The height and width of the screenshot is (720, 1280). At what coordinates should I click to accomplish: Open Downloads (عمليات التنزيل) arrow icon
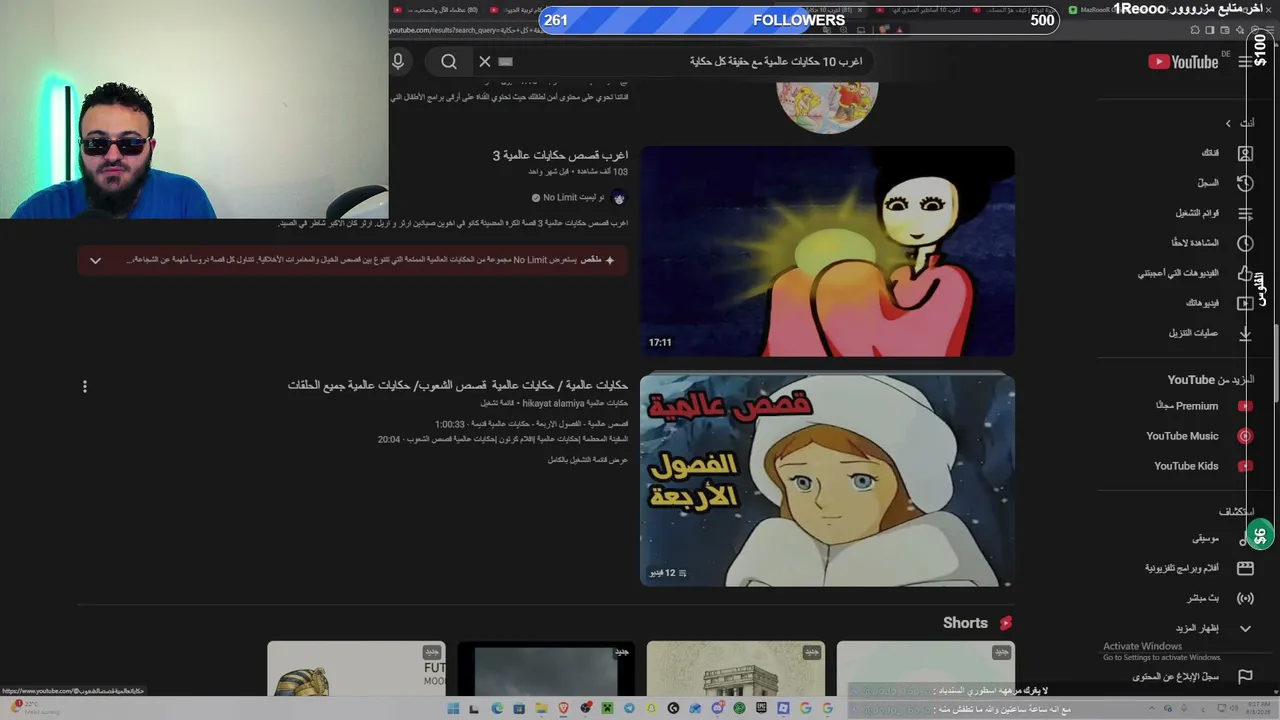coord(1245,333)
